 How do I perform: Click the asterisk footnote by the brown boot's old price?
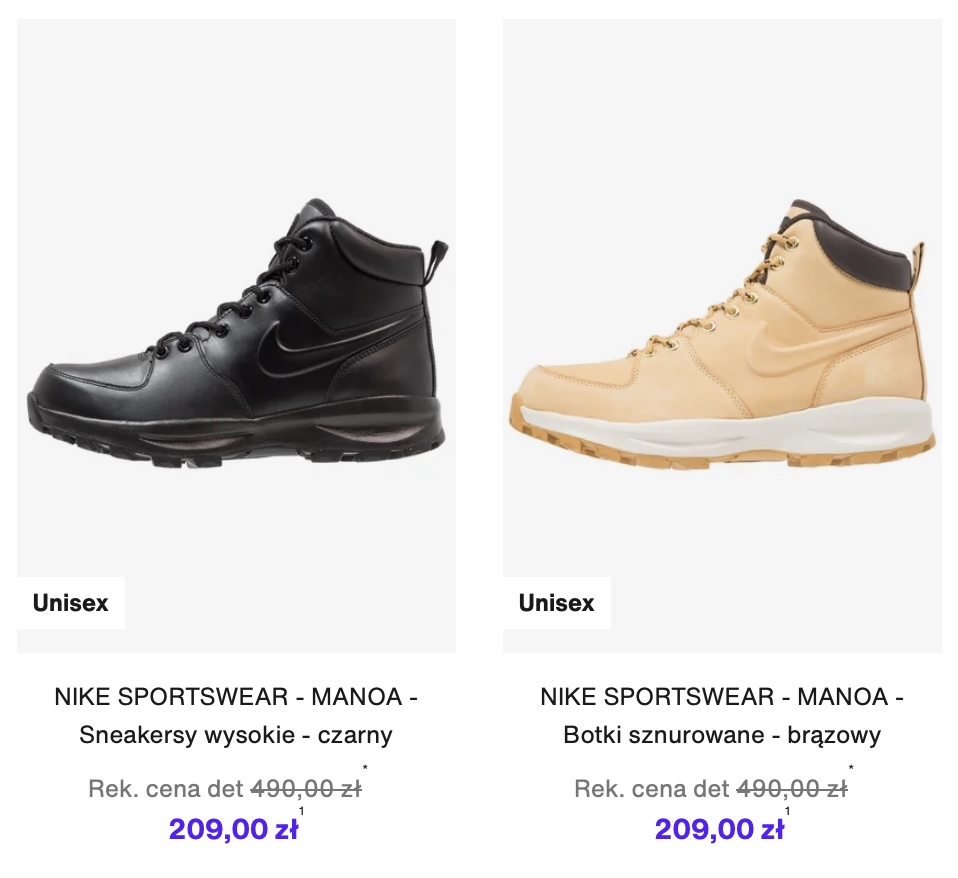pos(852,770)
